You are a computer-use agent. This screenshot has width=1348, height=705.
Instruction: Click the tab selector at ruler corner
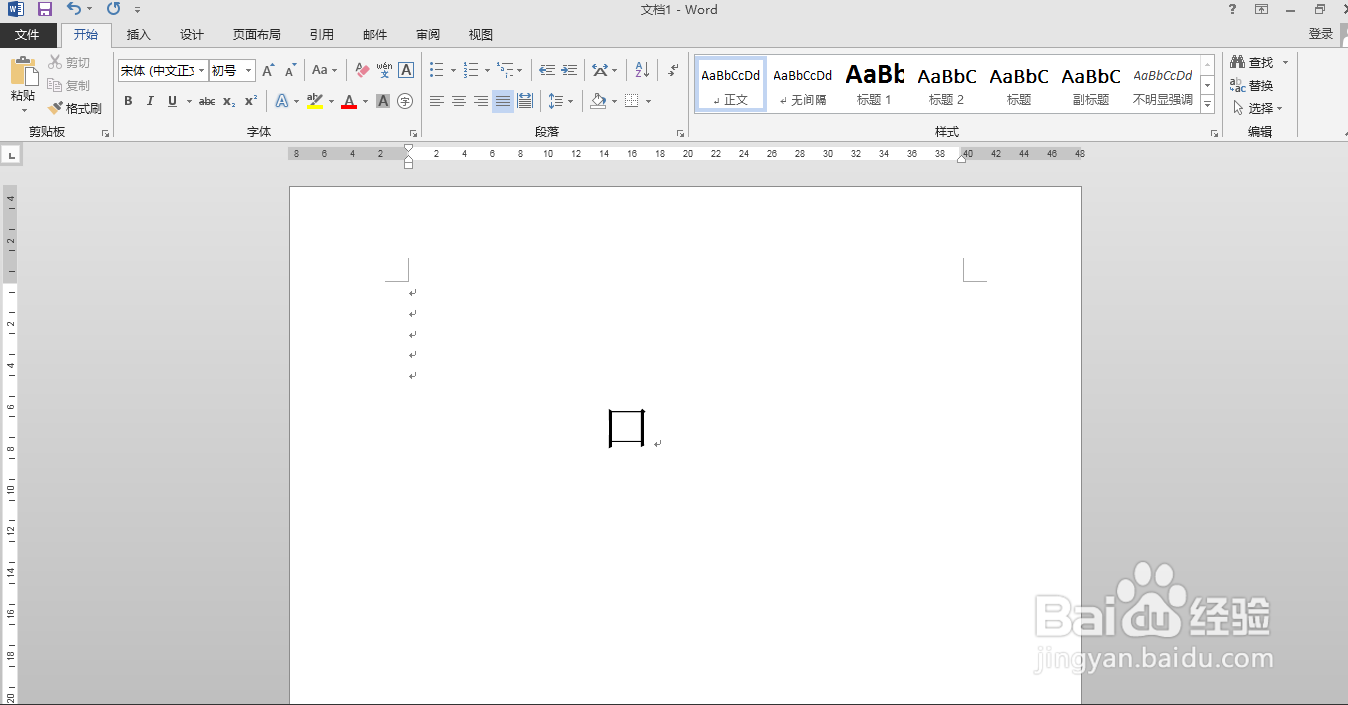pos(11,155)
